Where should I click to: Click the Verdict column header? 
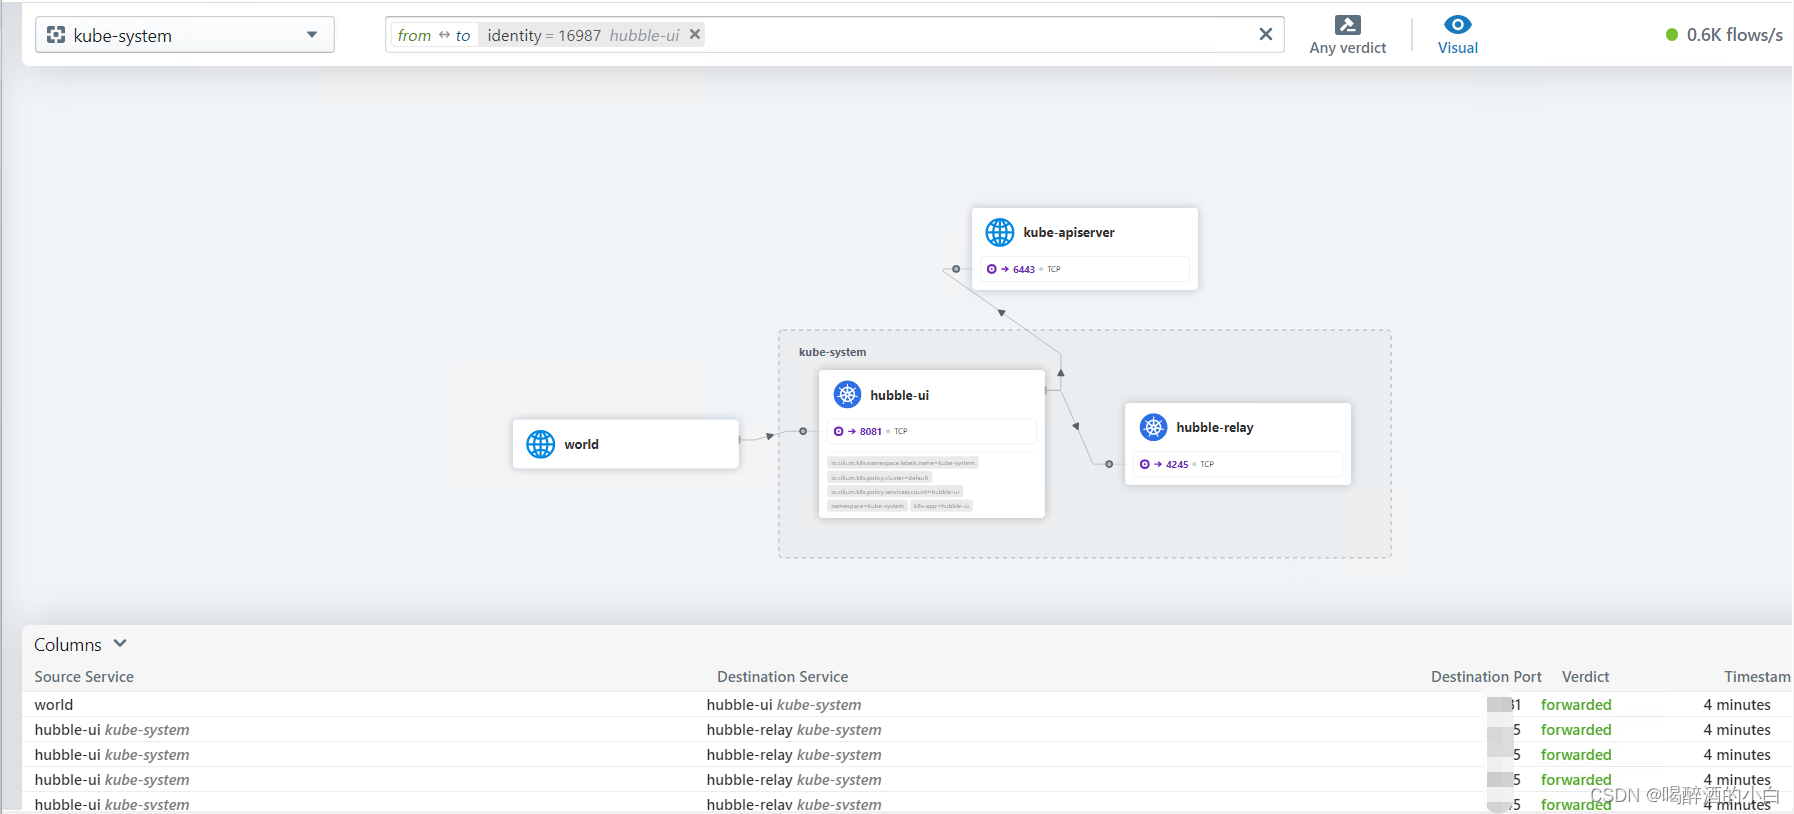(1585, 677)
